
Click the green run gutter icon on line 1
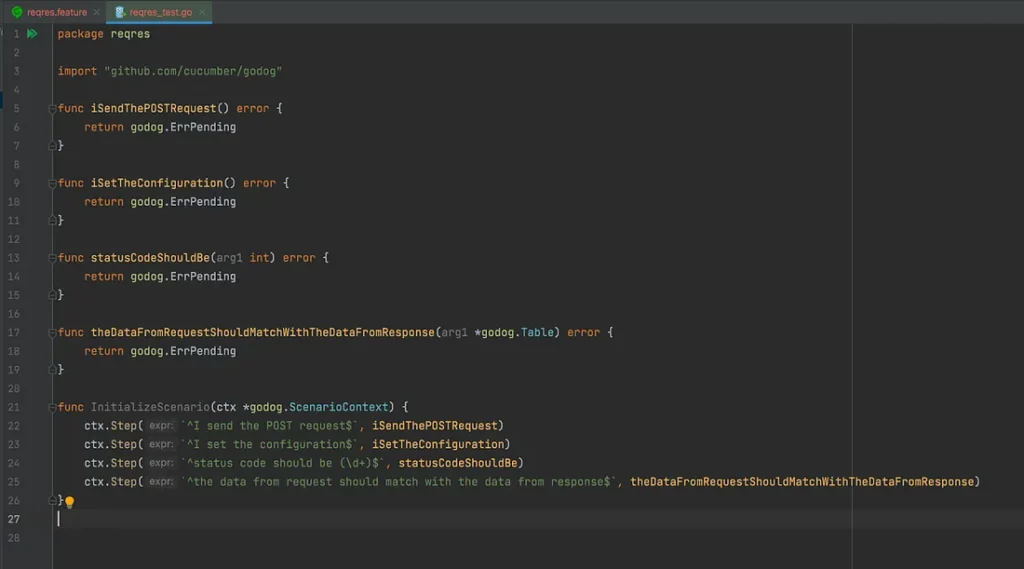(32, 34)
